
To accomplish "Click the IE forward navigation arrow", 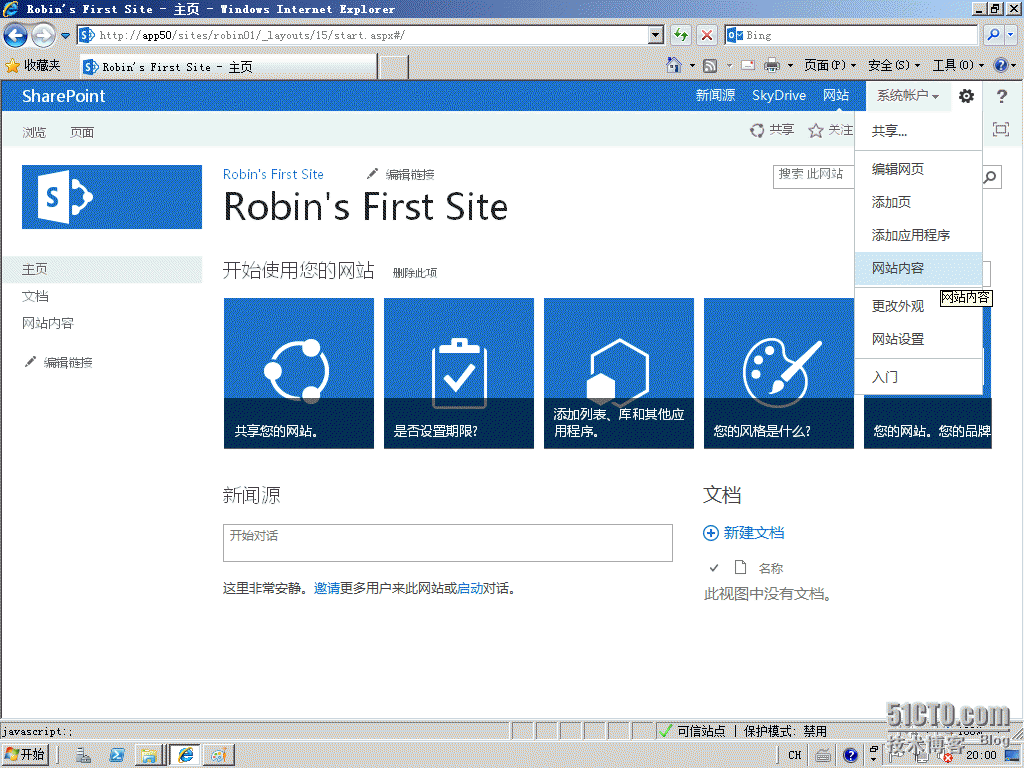I will tap(43, 35).
